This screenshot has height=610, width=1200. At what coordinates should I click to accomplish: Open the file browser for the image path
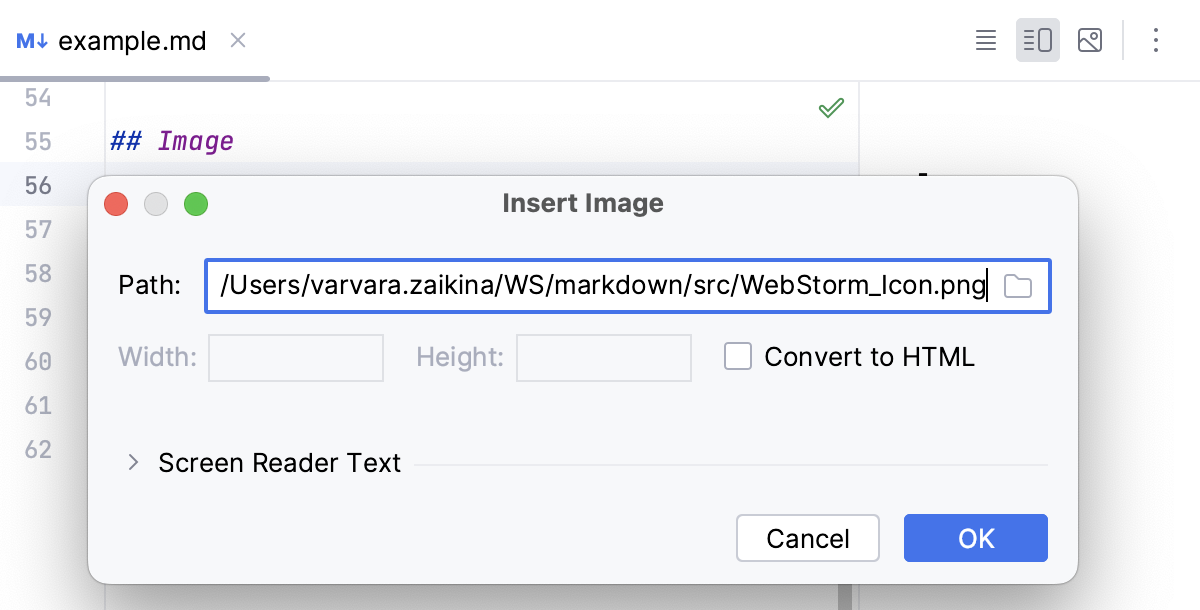pos(1019,286)
